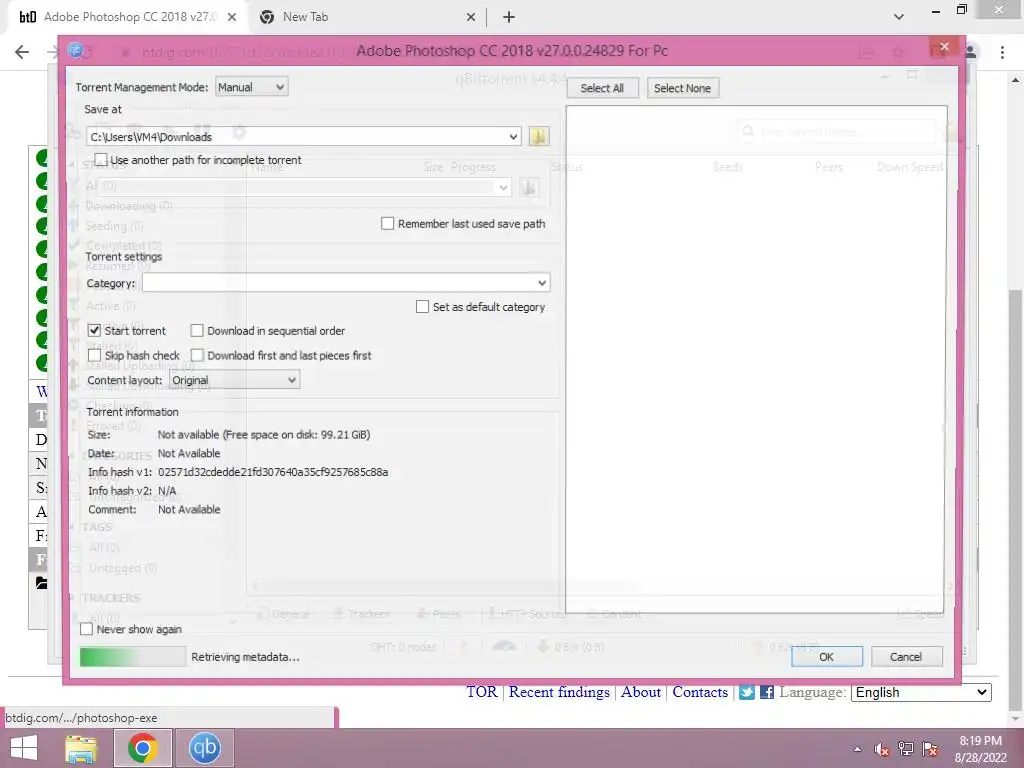This screenshot has width=1024, height=768.
Task: Click the muted volume tray icon
Action: (882, 749)
